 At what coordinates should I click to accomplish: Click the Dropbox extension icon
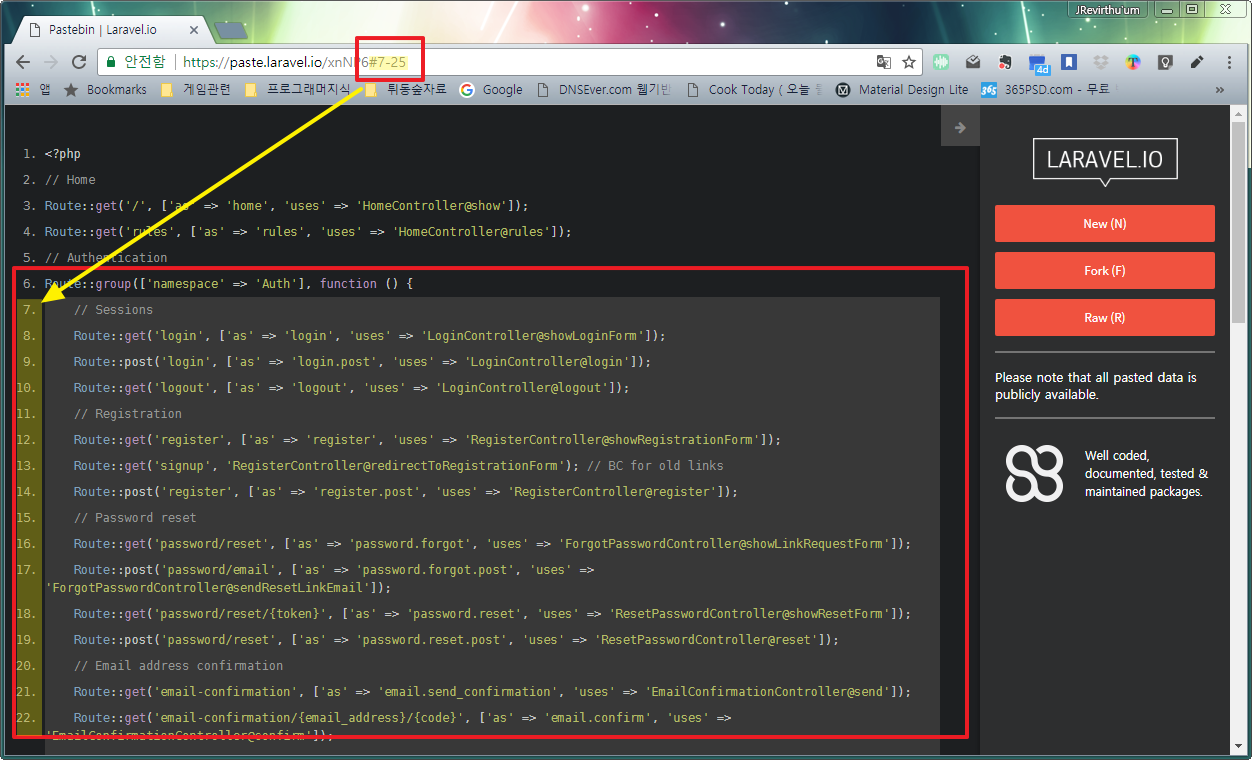pyautogui.click(x=1101, y=62)
